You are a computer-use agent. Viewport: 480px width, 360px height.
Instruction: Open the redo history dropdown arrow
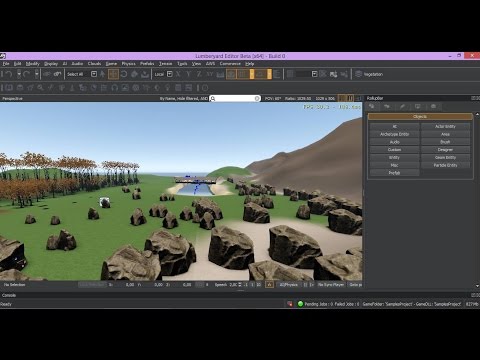coord(36,74)
